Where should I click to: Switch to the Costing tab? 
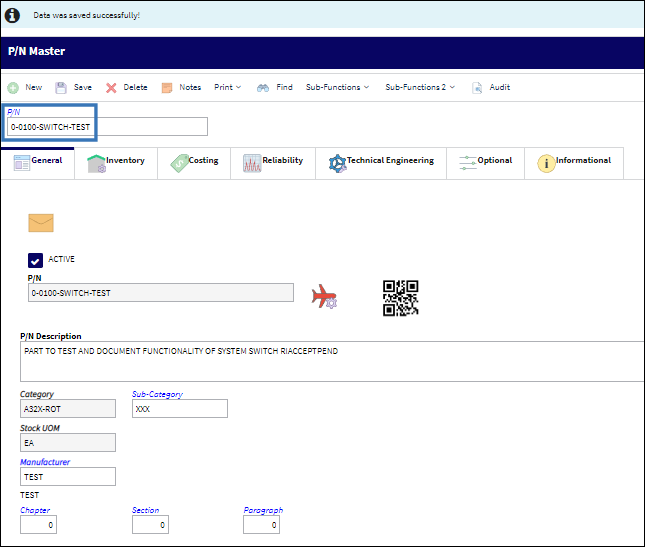(x=194, y=163)
